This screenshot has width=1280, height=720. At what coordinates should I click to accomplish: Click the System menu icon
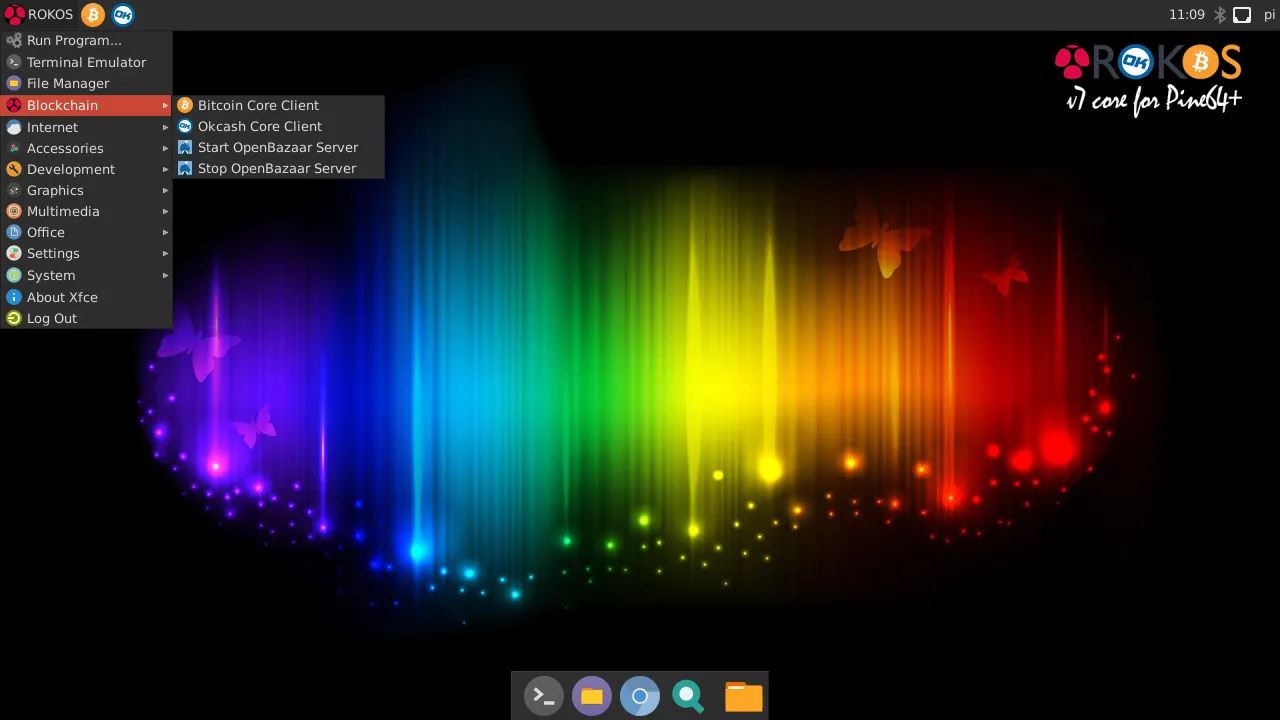click(x=14, y=275)
